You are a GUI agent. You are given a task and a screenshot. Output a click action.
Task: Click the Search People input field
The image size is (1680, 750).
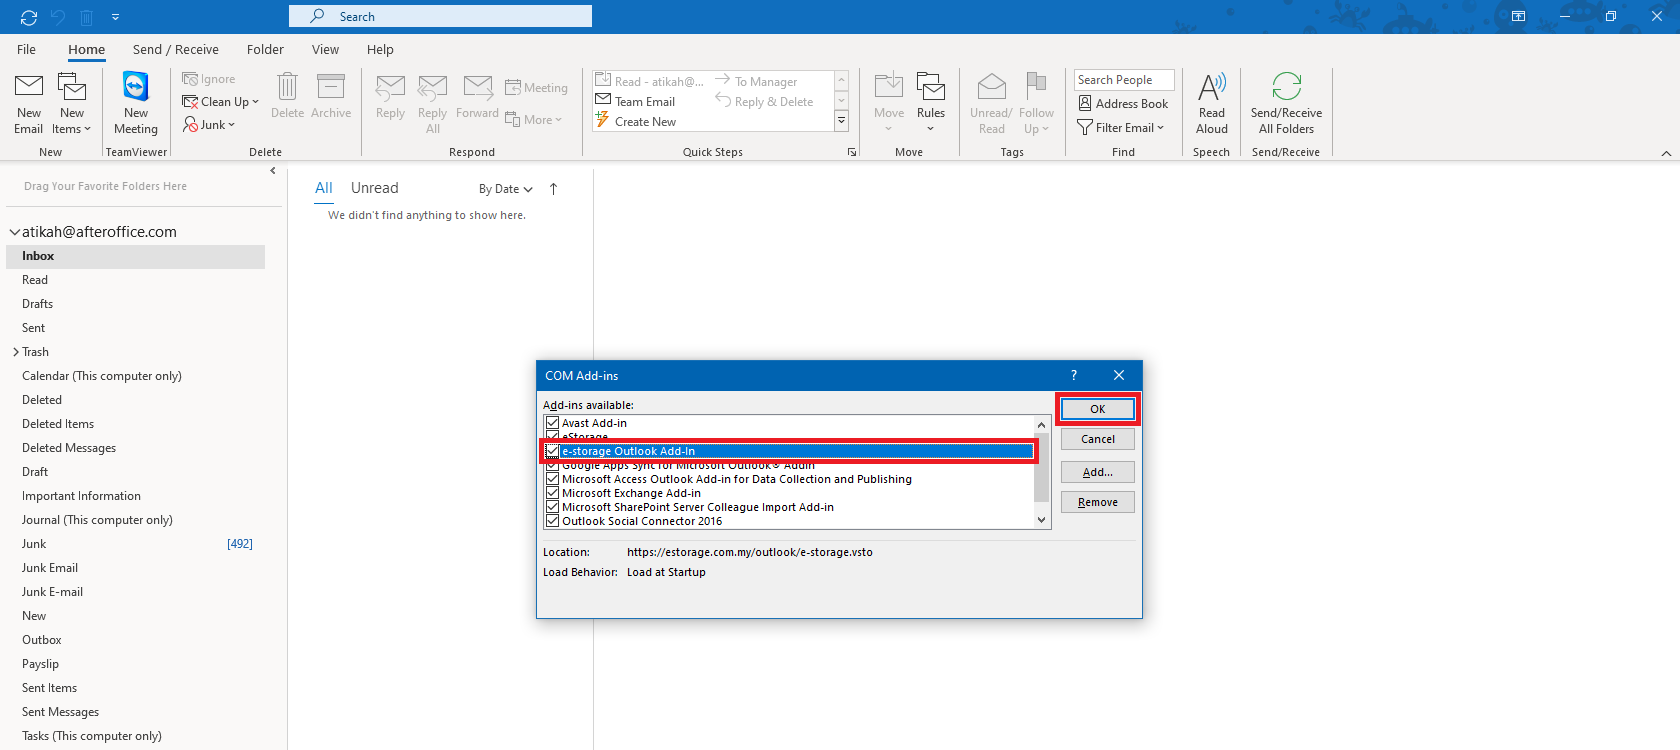click(x=1123, y=80)
